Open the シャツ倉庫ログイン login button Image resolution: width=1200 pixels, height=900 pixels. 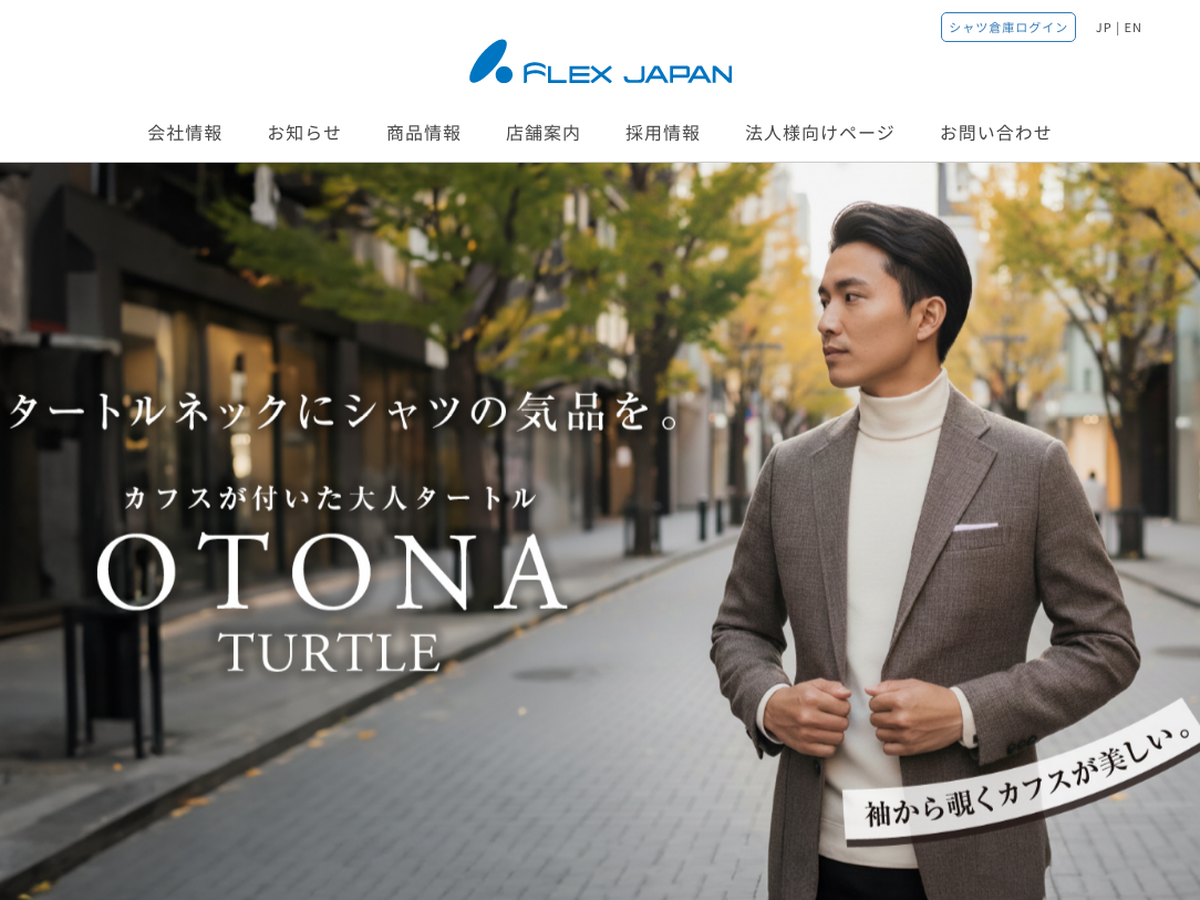coord(1008,27)
